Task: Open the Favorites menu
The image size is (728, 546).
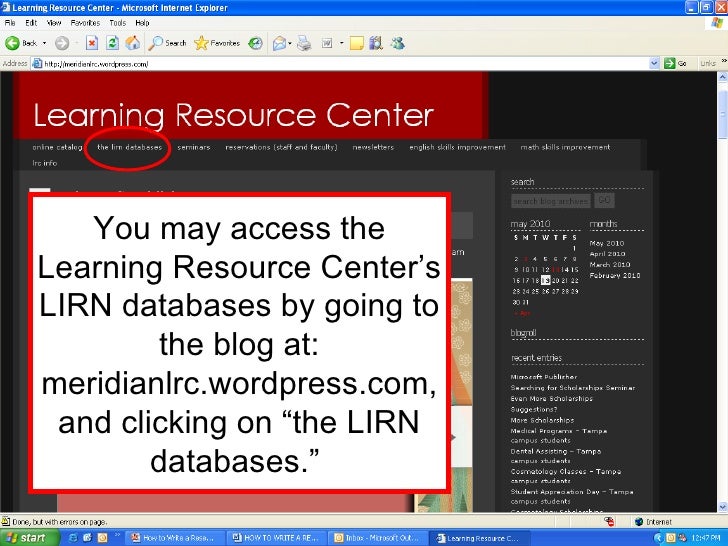Action: [x=85, y=23]
